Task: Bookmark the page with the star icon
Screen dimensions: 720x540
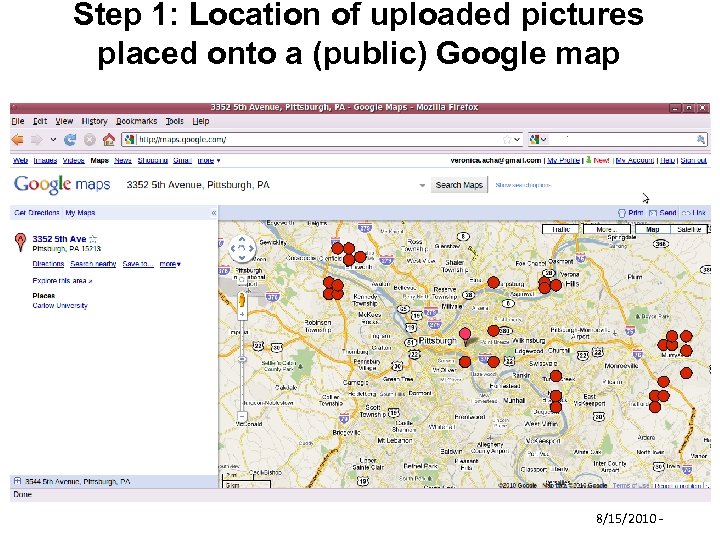Action: (x=507, y=139)
